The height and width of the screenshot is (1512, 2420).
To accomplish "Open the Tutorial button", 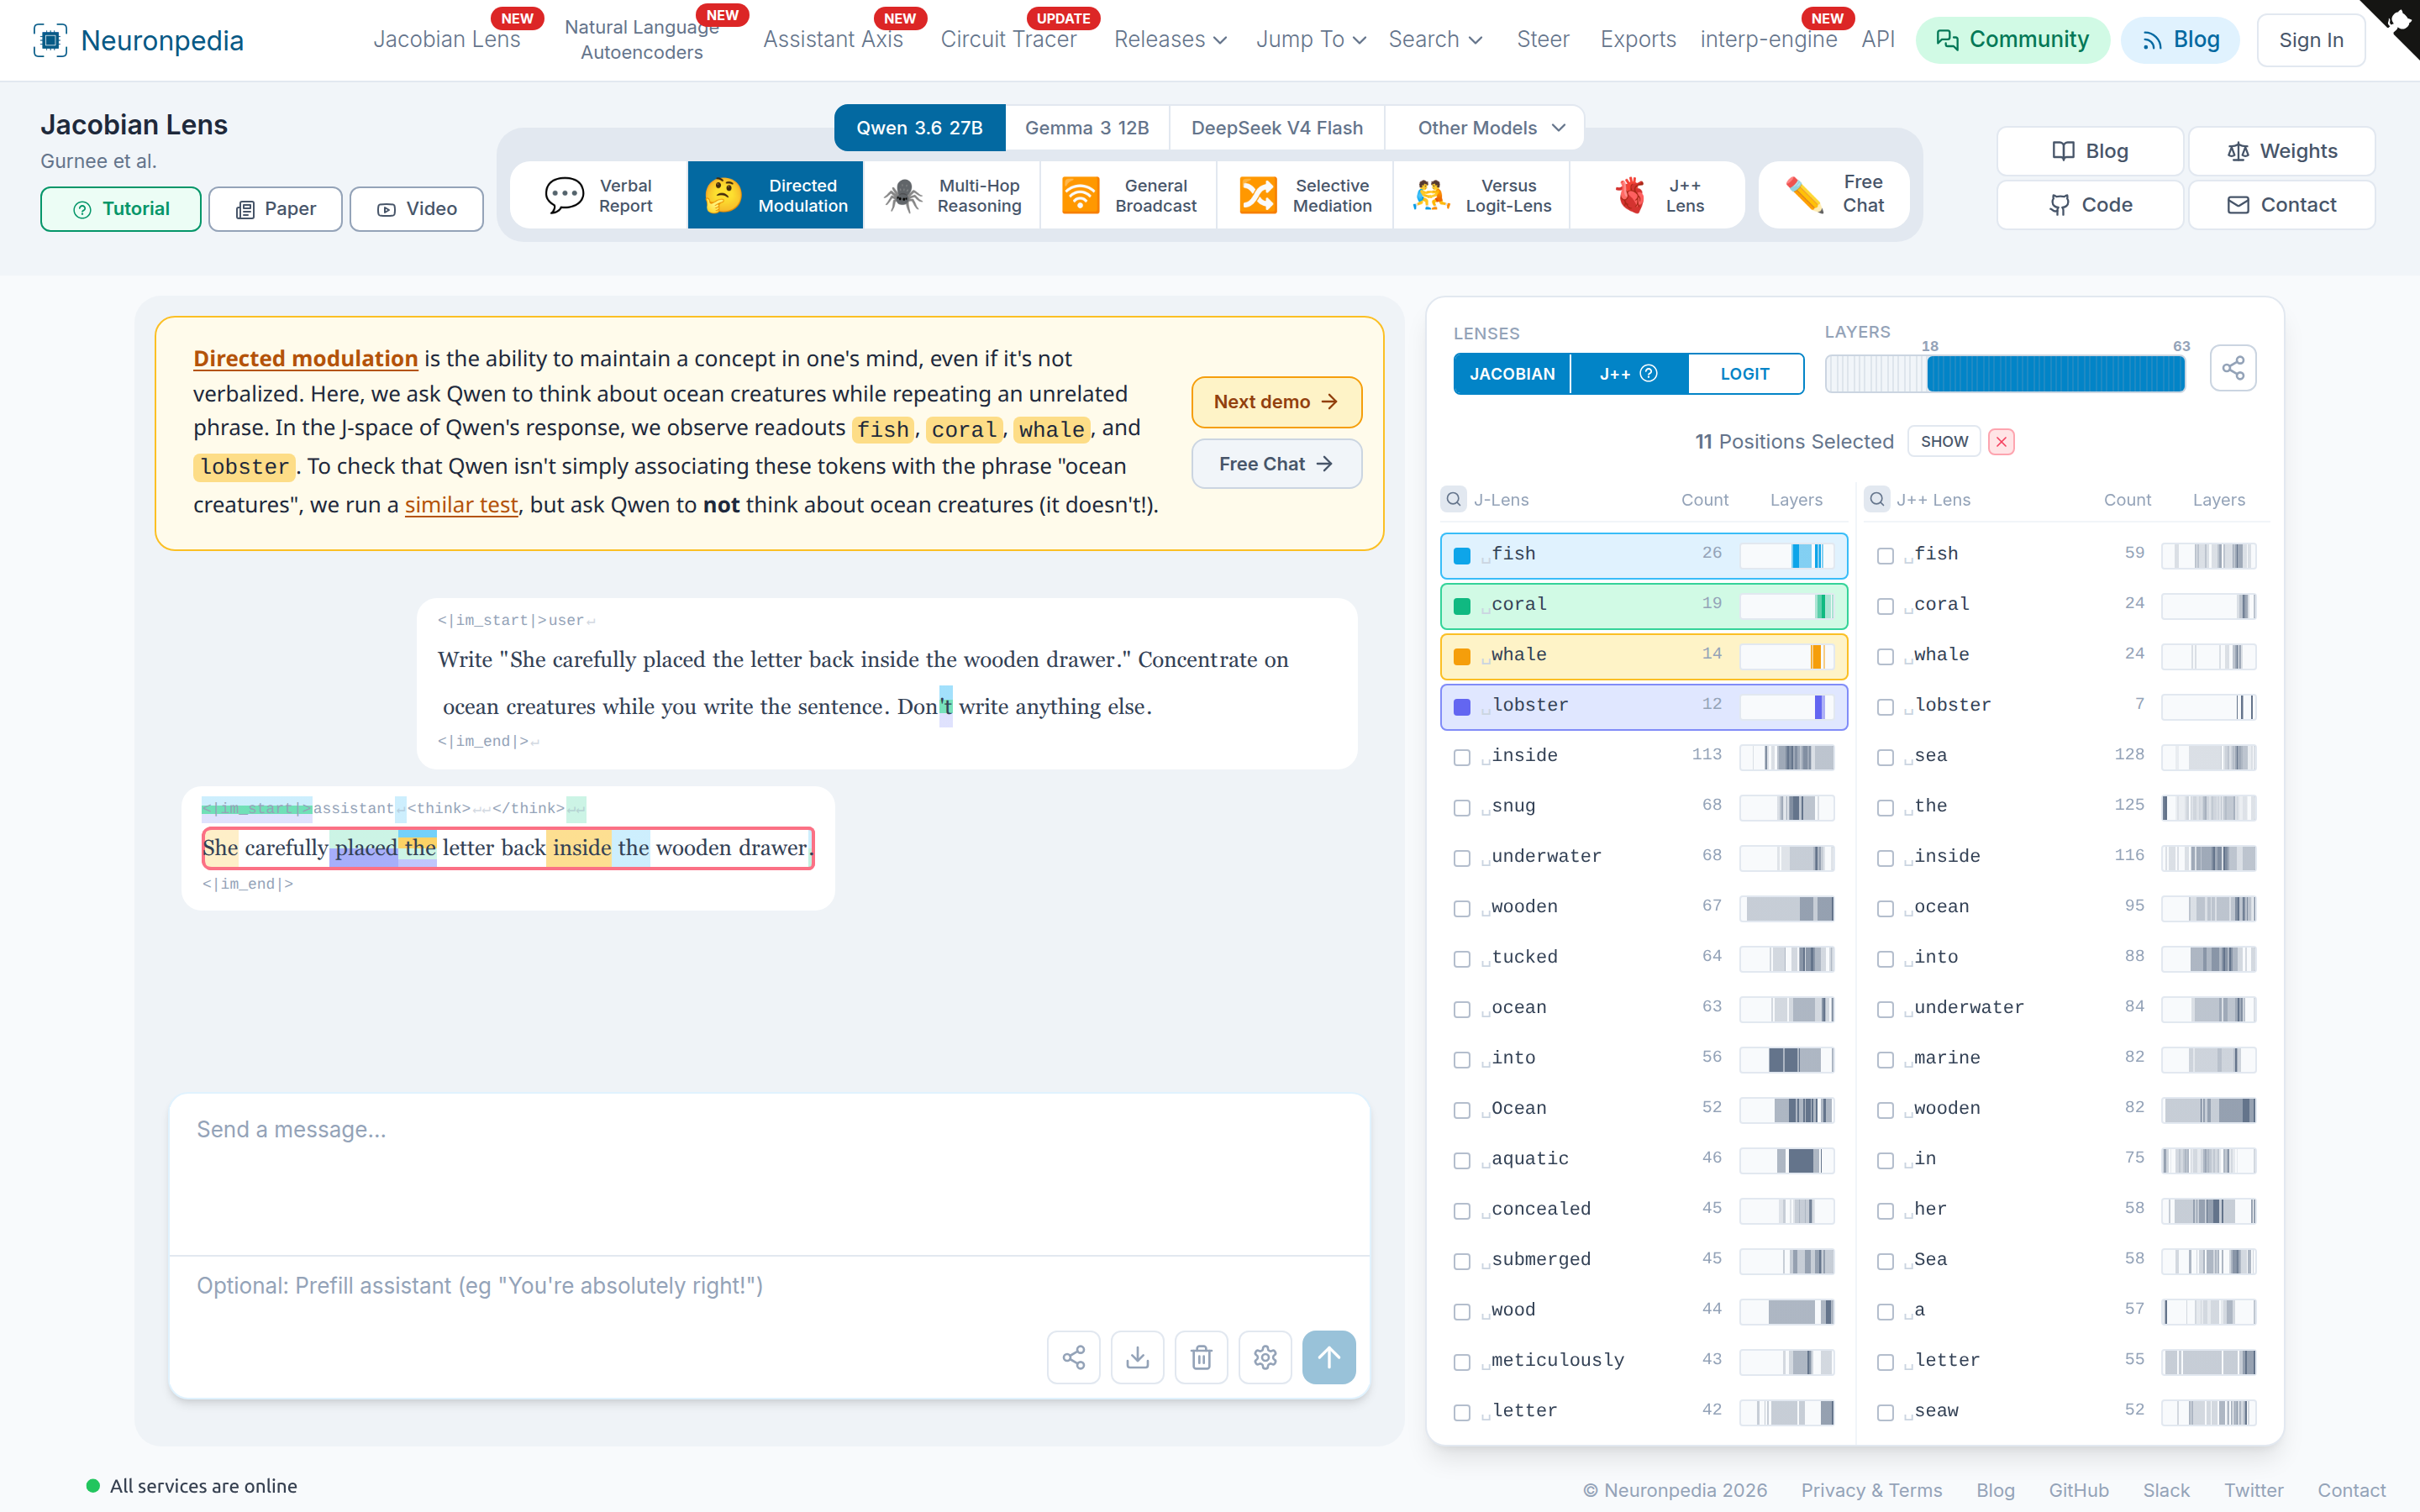I will [121, 208].
